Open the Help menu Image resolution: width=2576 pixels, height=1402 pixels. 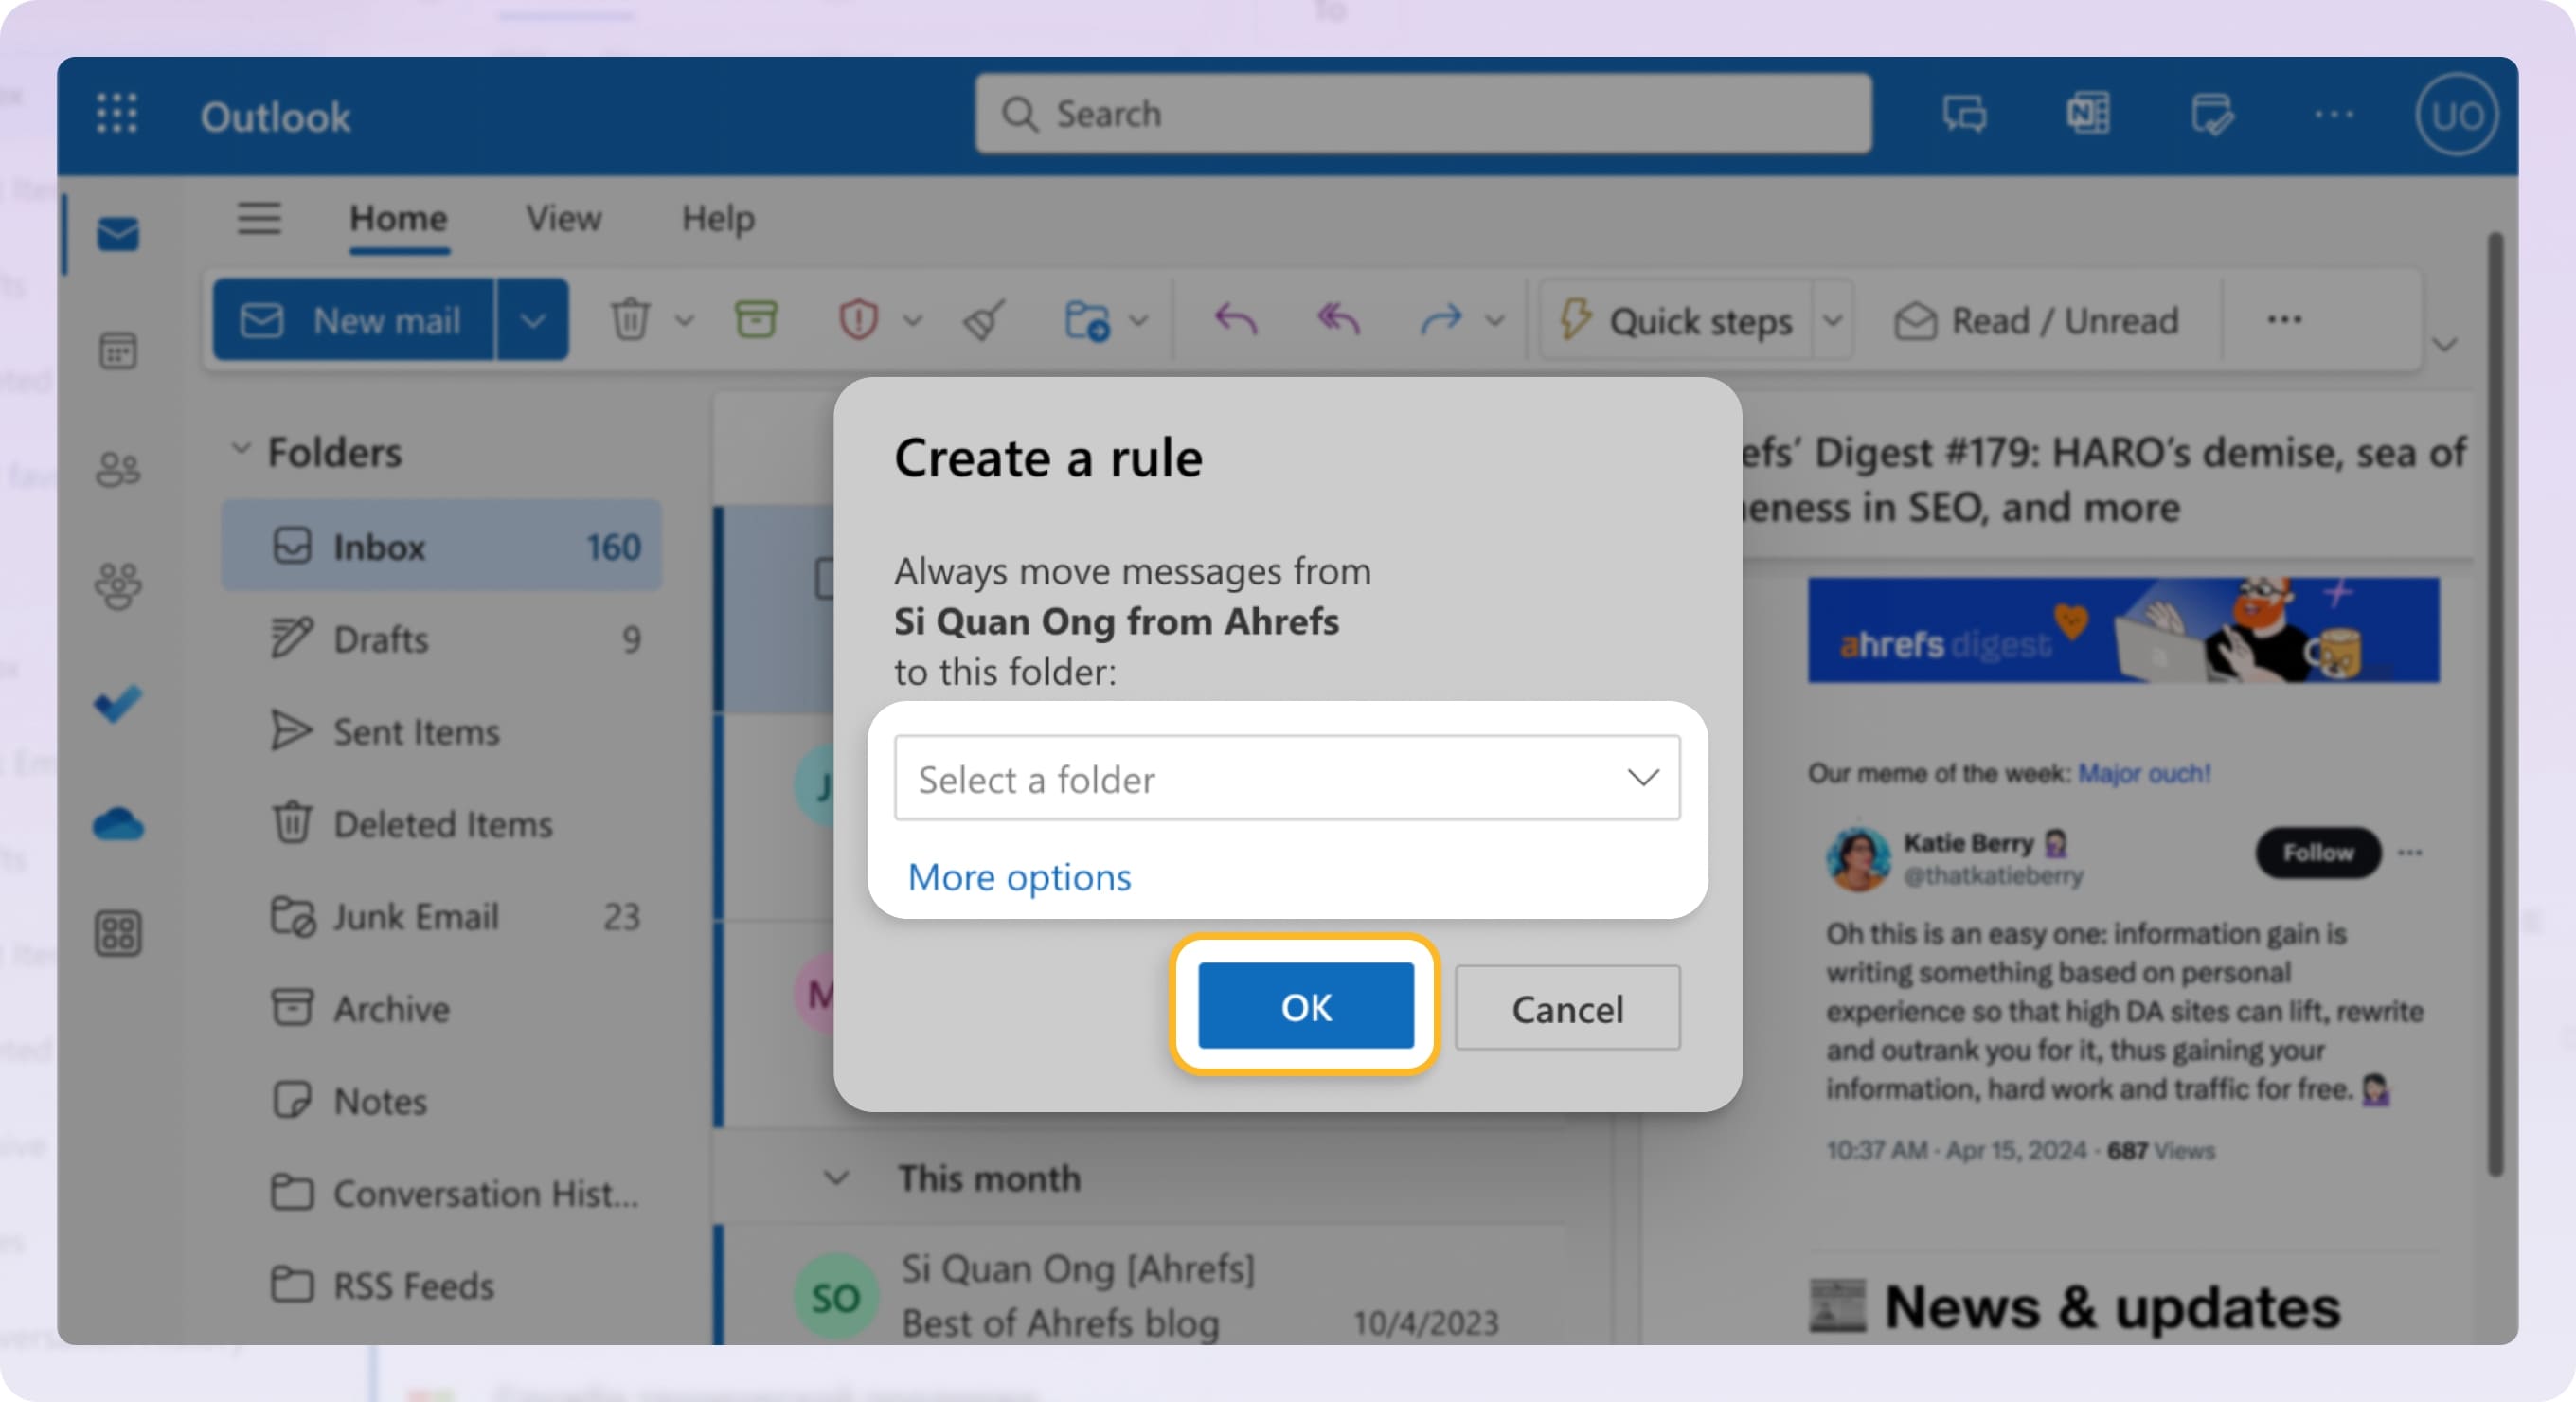[716, 218]
